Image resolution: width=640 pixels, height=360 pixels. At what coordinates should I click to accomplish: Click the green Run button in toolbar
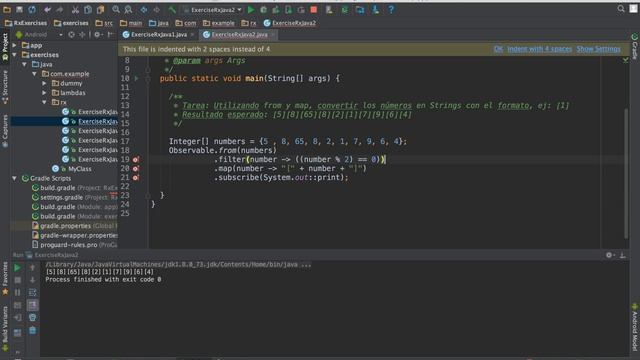click(251, 9)
